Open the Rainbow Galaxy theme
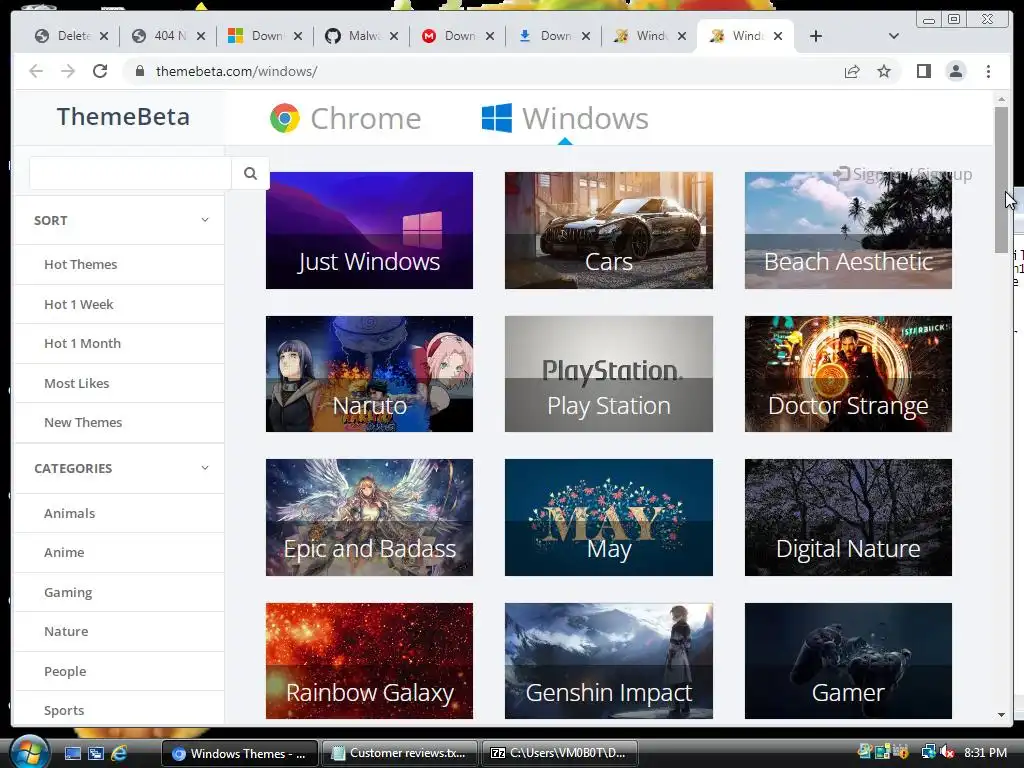 pyautogui.click(x=369, y=661)
